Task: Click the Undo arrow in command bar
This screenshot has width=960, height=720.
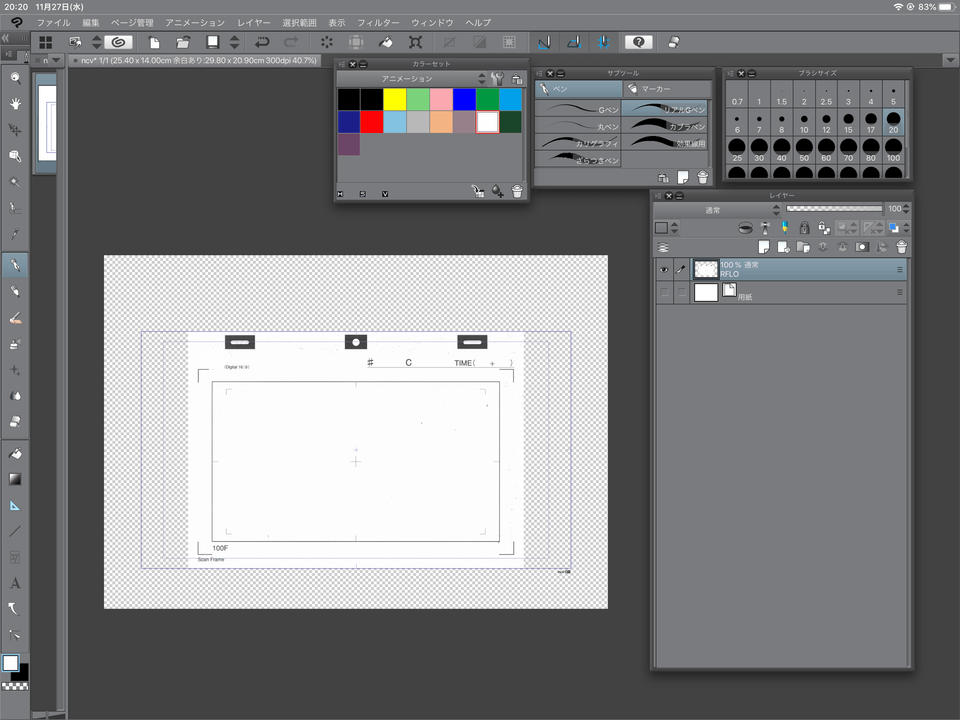Action: click(x=262, y=42)
